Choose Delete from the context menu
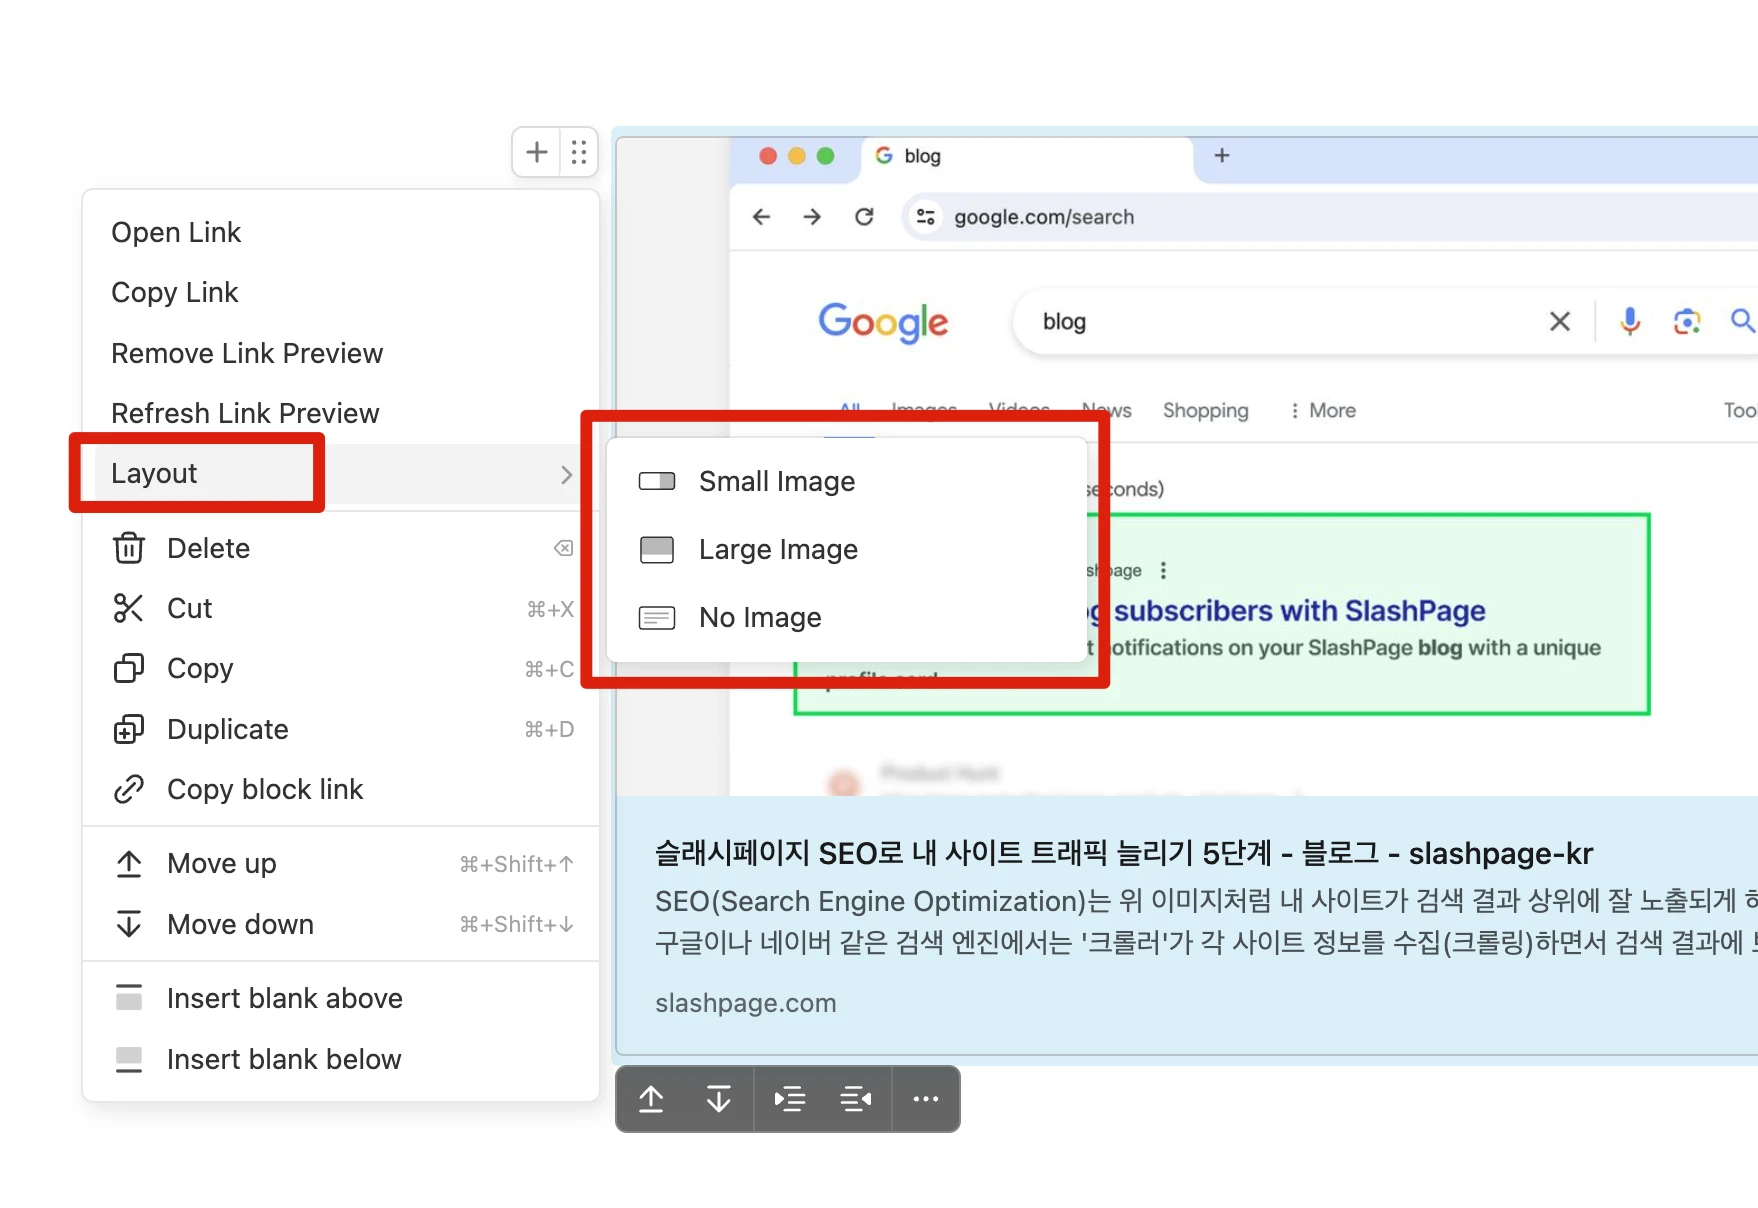The height and width of the screenshot is (1208, 1758). [208, 549]
